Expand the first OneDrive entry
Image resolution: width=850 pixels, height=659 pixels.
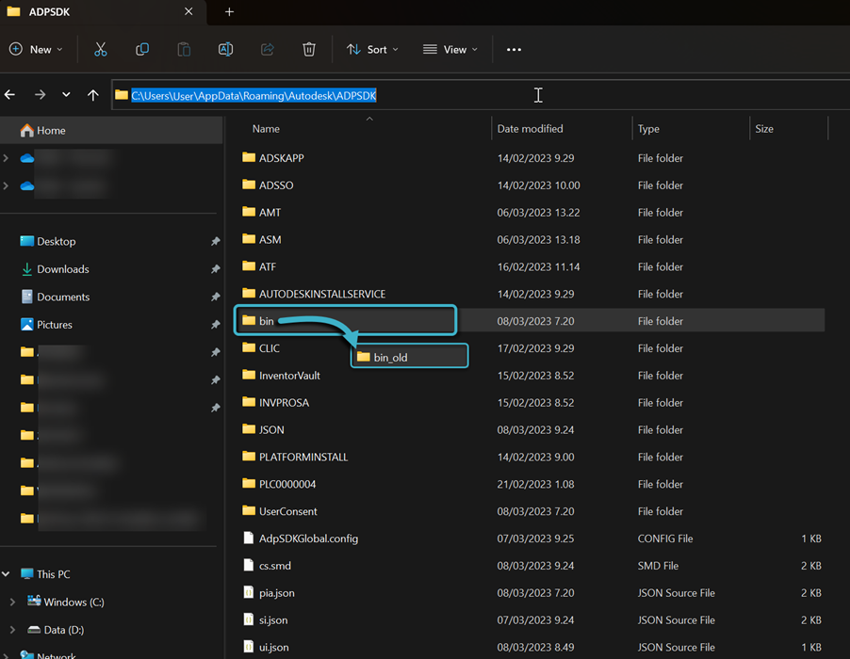[6, 158]
